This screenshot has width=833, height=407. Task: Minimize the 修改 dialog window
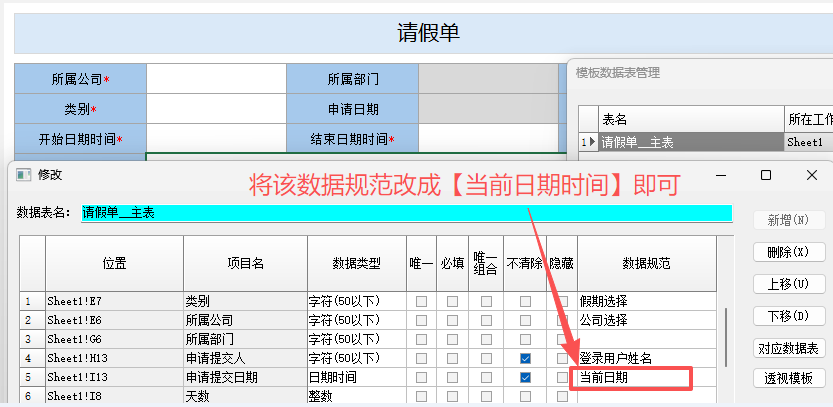(x=720, y=175)
